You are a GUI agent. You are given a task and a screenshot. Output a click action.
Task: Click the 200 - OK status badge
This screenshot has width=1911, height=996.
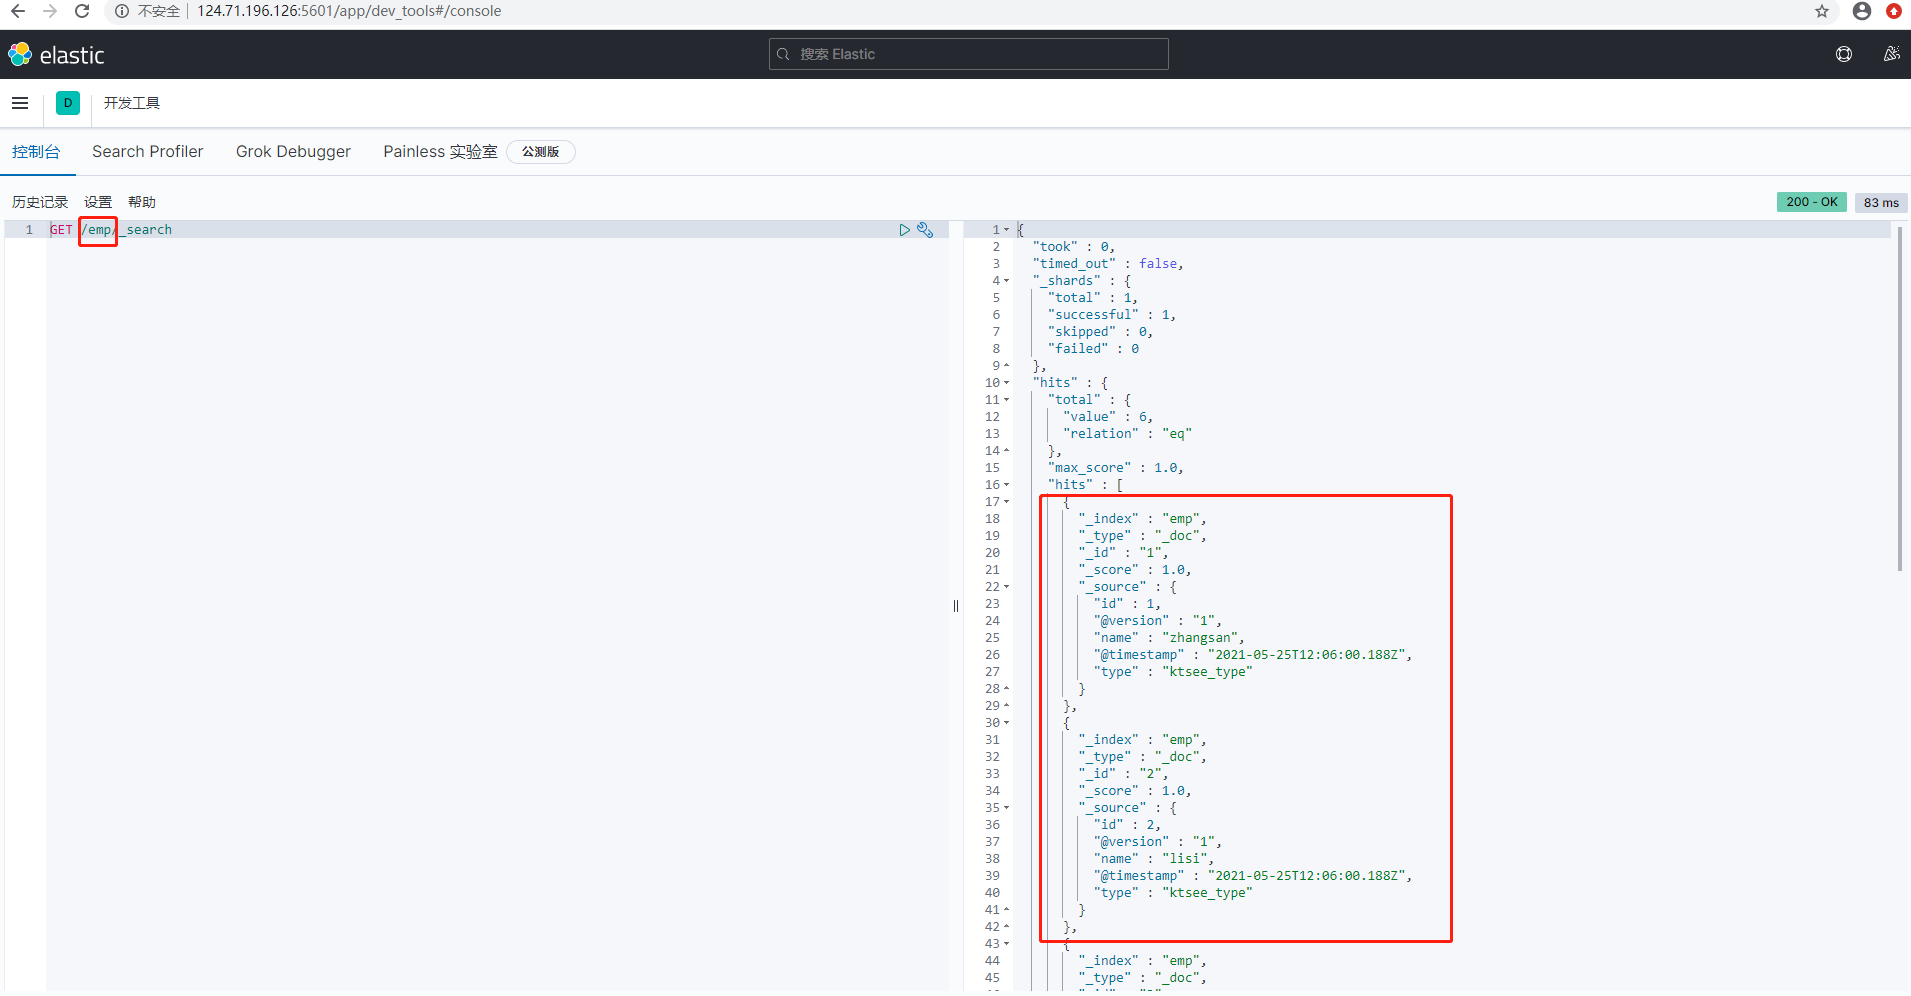tap(1811, 202)
